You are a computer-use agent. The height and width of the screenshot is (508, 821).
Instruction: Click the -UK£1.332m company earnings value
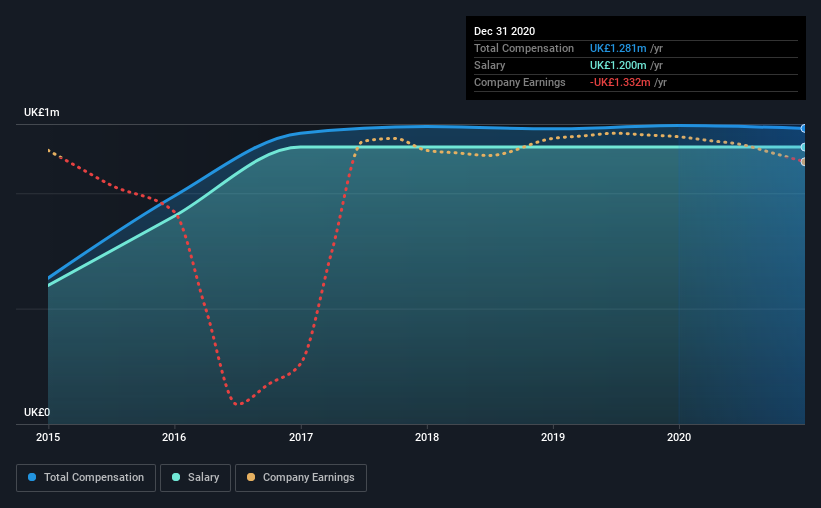pyautogui.click(x=620, y=83)
